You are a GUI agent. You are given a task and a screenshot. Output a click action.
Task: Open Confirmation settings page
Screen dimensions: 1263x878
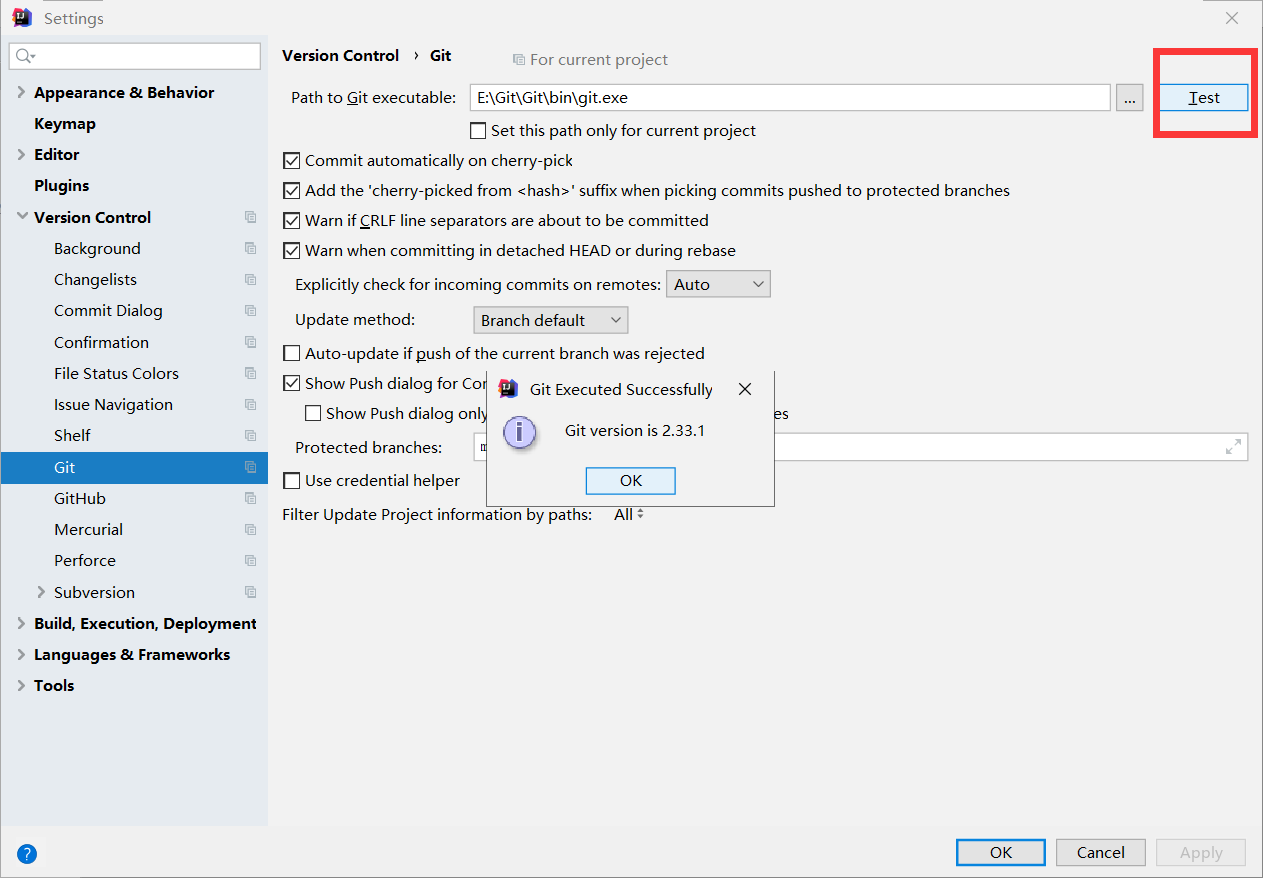(x=101, y=342)
